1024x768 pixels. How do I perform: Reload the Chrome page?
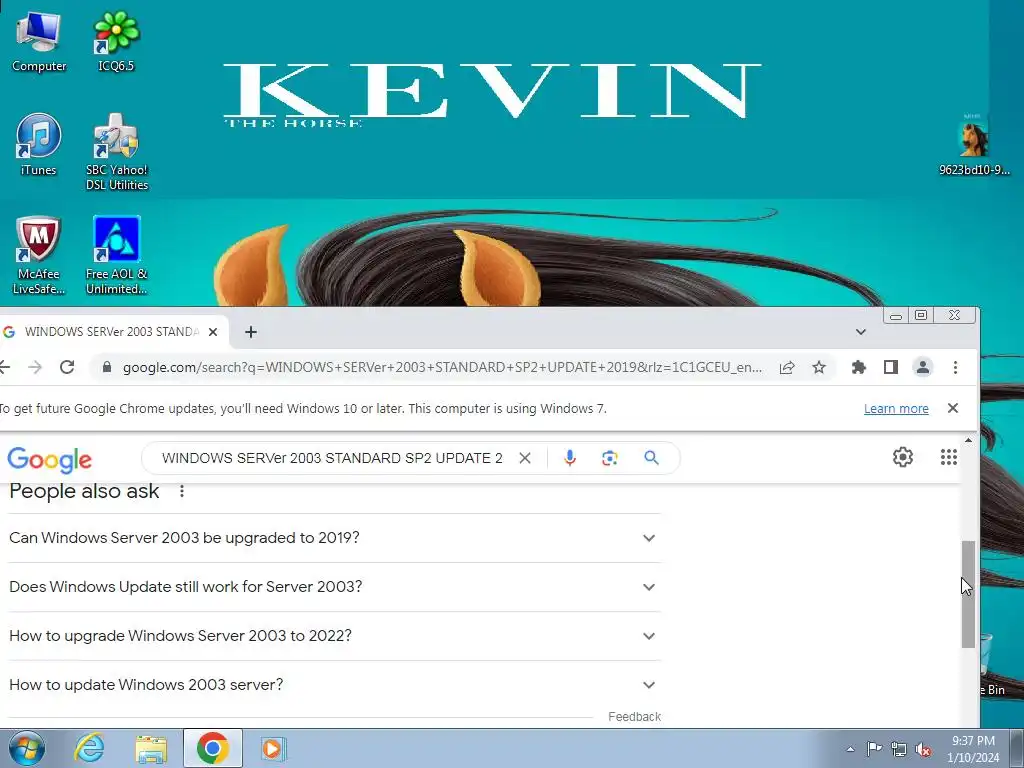(67, 367)
